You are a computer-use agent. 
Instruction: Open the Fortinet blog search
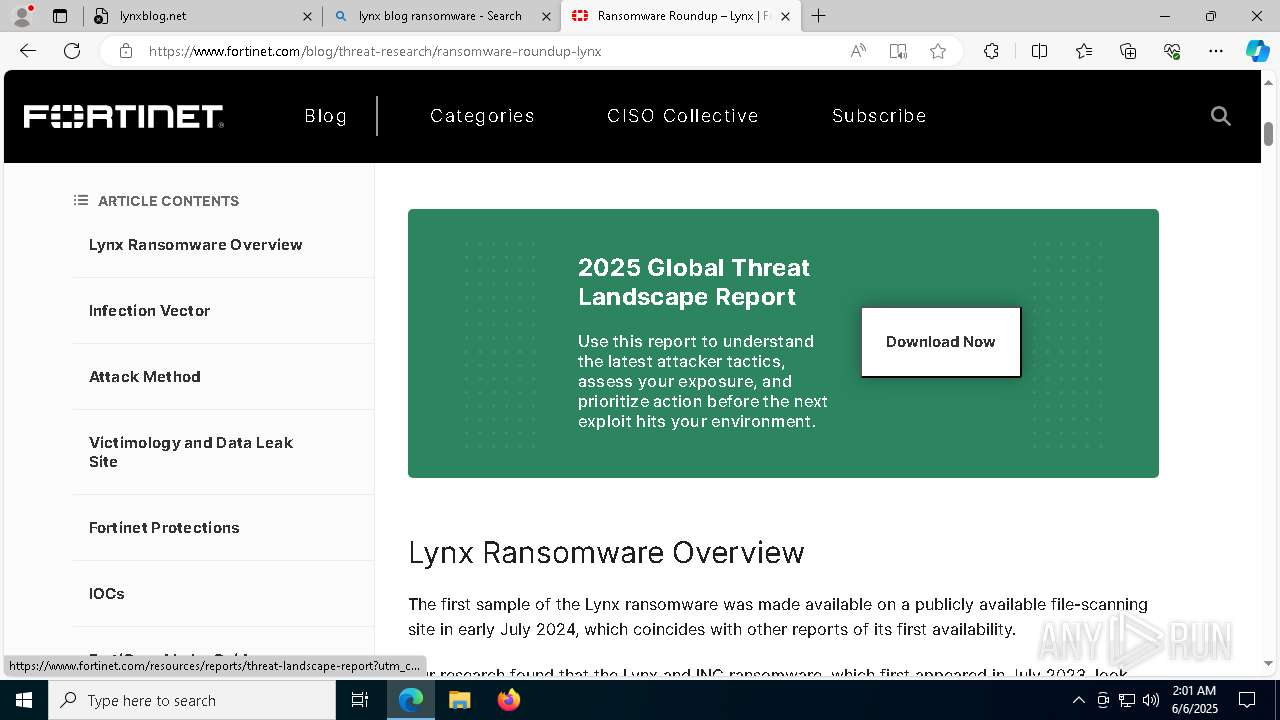pos(1221,116)
